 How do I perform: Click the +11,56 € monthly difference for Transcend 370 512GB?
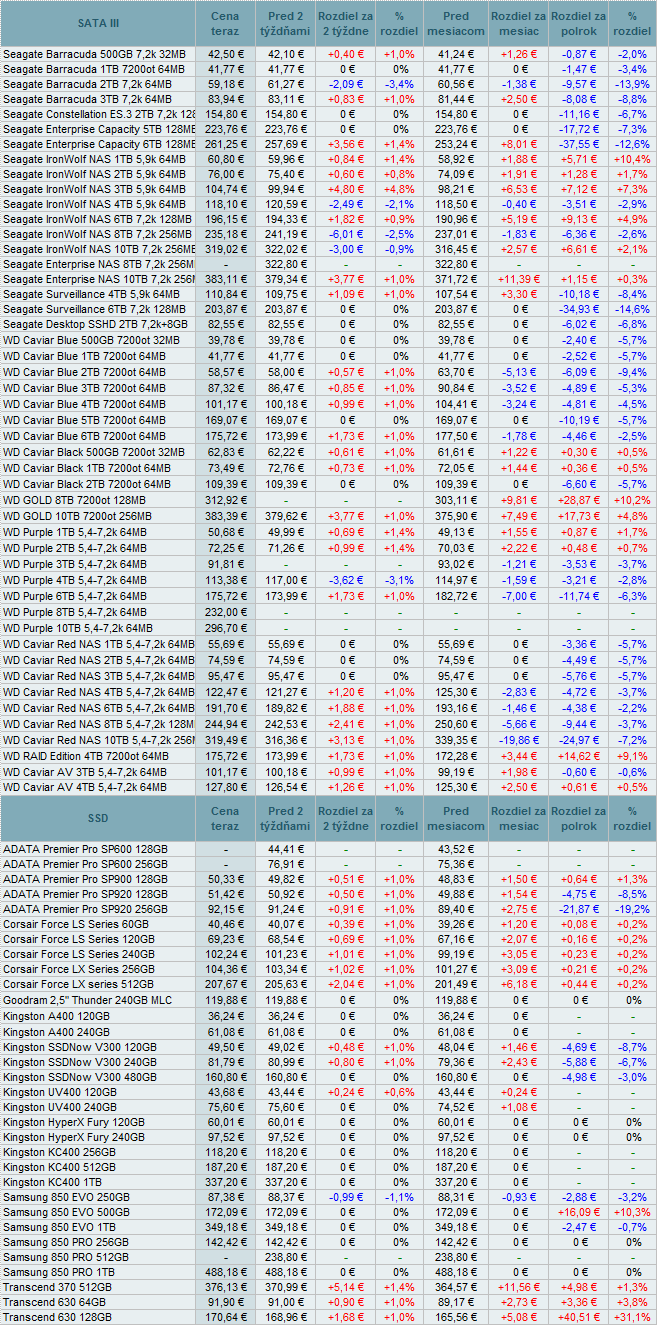pyautogui.click(x=519, y=1289)
